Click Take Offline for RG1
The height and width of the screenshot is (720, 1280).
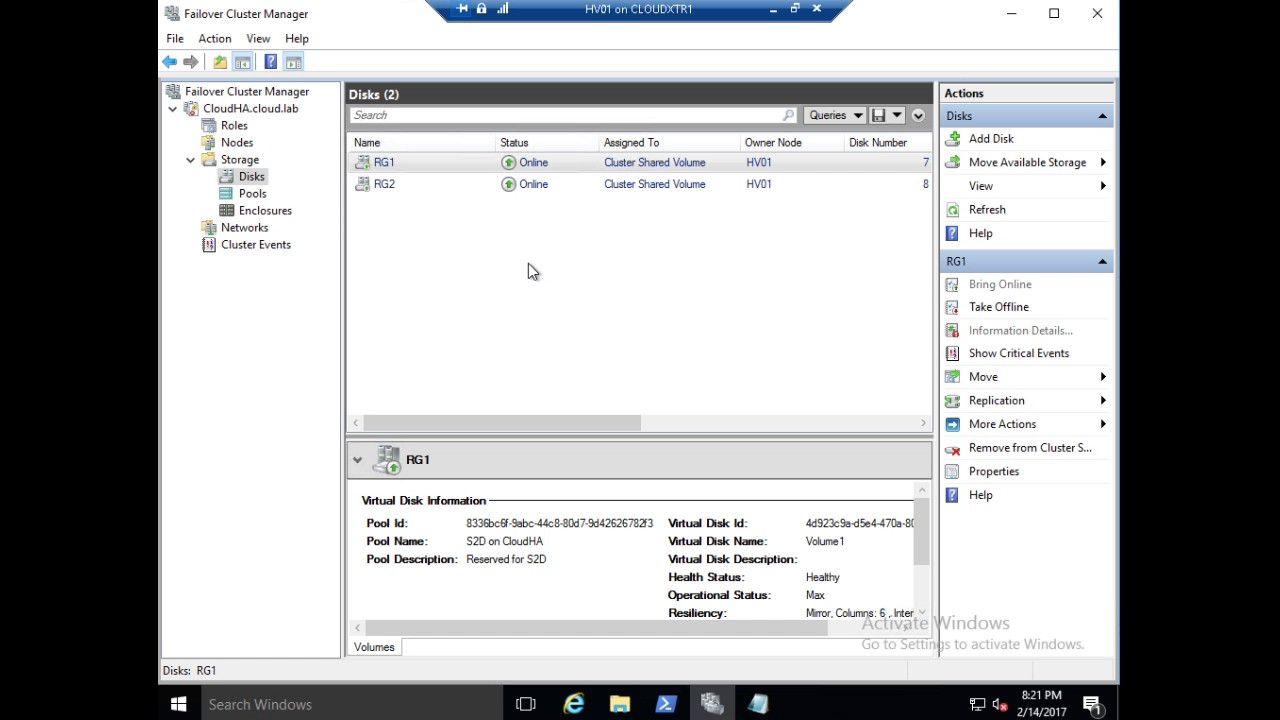(998, 307)
